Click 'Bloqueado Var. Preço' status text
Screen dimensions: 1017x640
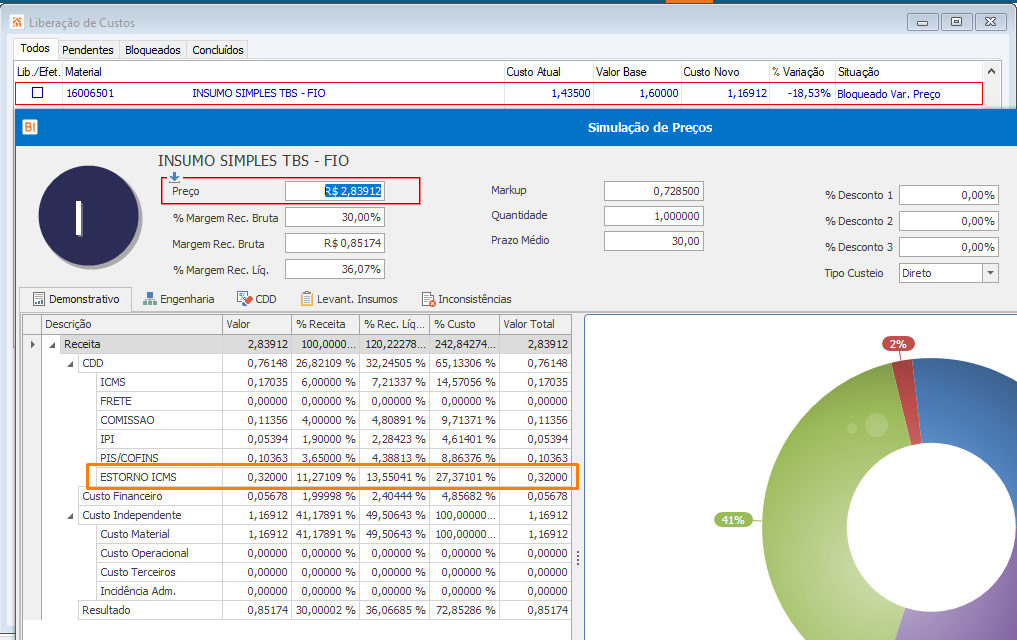pyautogui.click(x=889, y=94)
